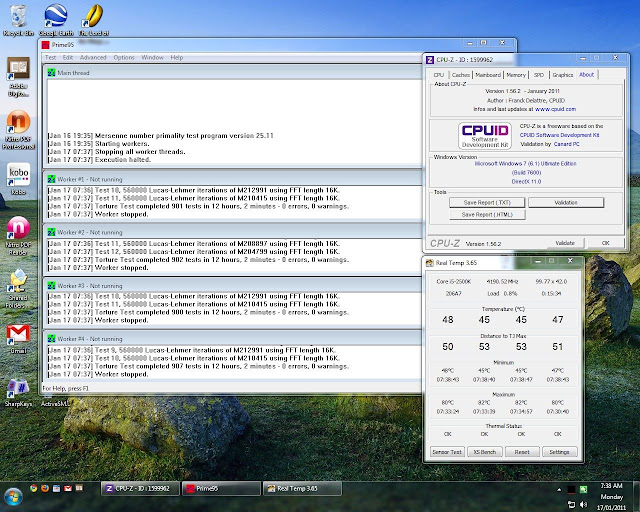Open the Test menu in Prime95
The width and height of the screenshot is (640, 512).
(50, 58)
